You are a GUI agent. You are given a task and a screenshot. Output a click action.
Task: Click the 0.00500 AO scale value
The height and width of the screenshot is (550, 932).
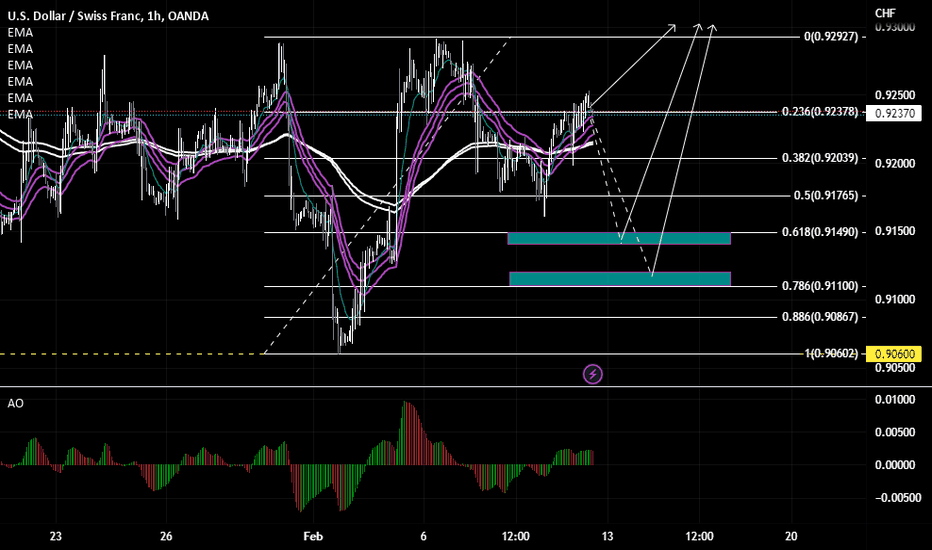[895, 432]
